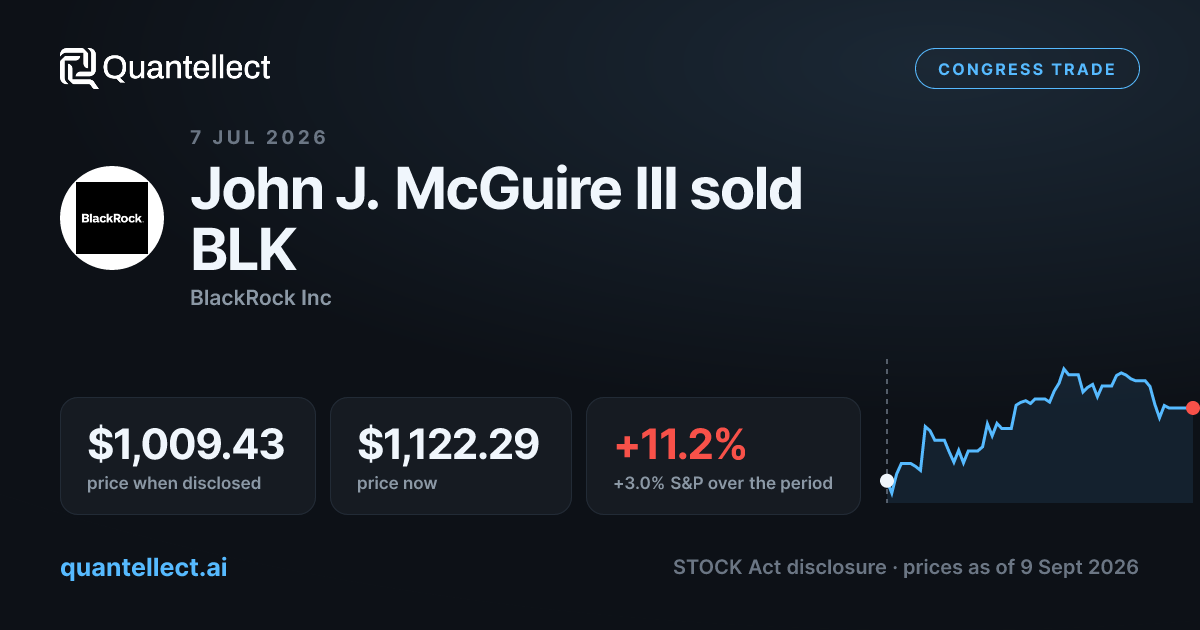Click the headline John J. McGuire III sold BLK

click(x=497, y=219)
